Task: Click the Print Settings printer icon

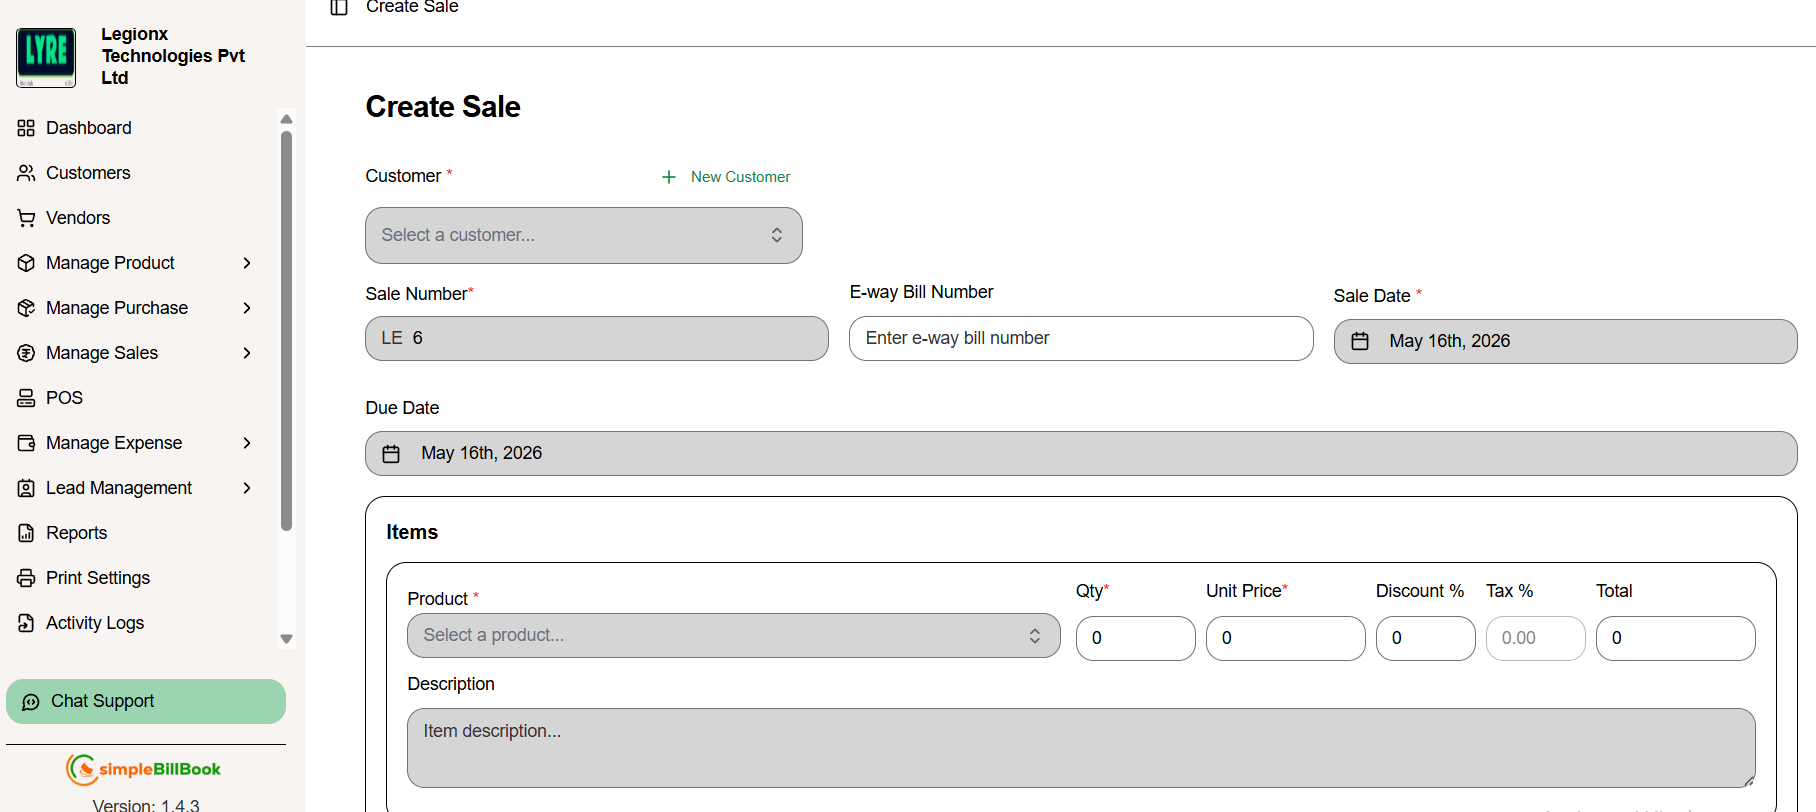Action: pyautogui.click(x=26, y=578)
